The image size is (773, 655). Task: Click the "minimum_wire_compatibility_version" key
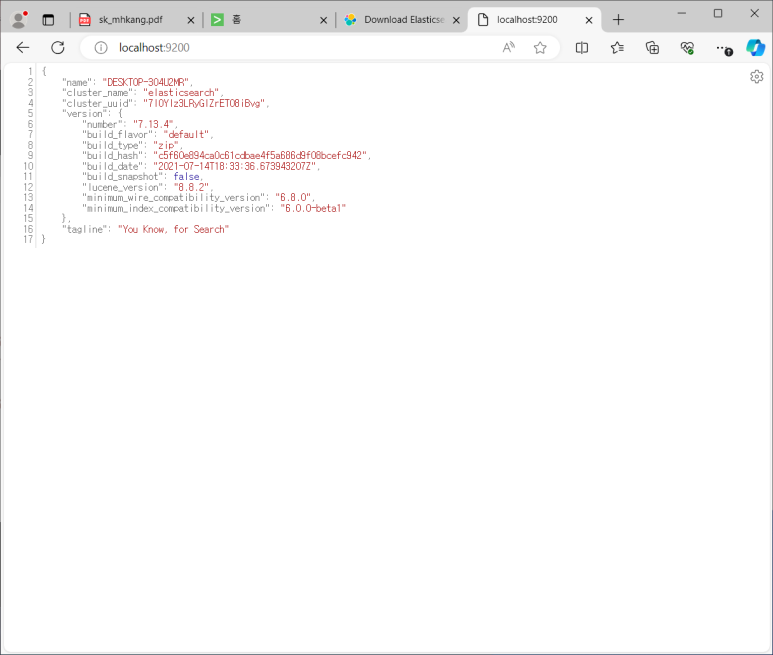click(x=174, y=198)
